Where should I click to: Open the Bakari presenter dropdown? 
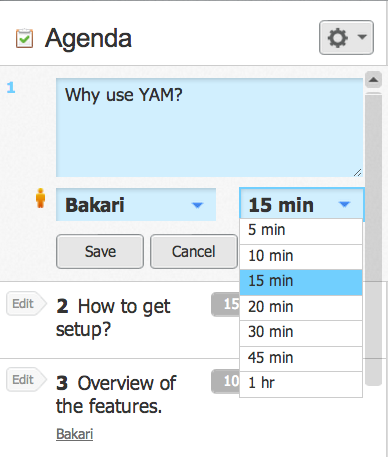tap(136, 205)
